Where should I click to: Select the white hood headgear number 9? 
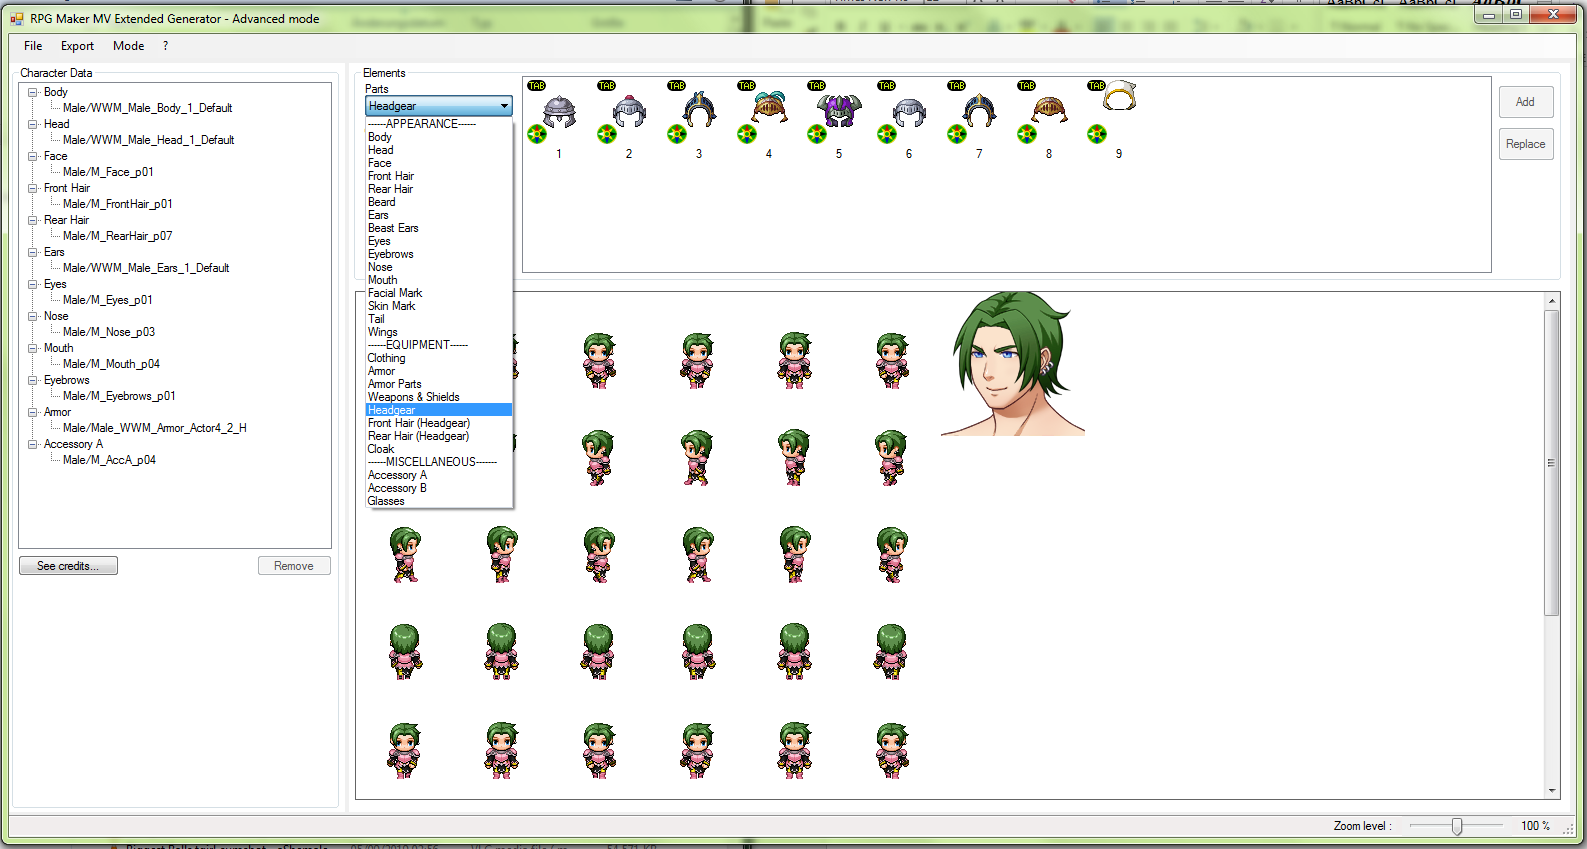pyautogui.click(x=1119, y=97)
